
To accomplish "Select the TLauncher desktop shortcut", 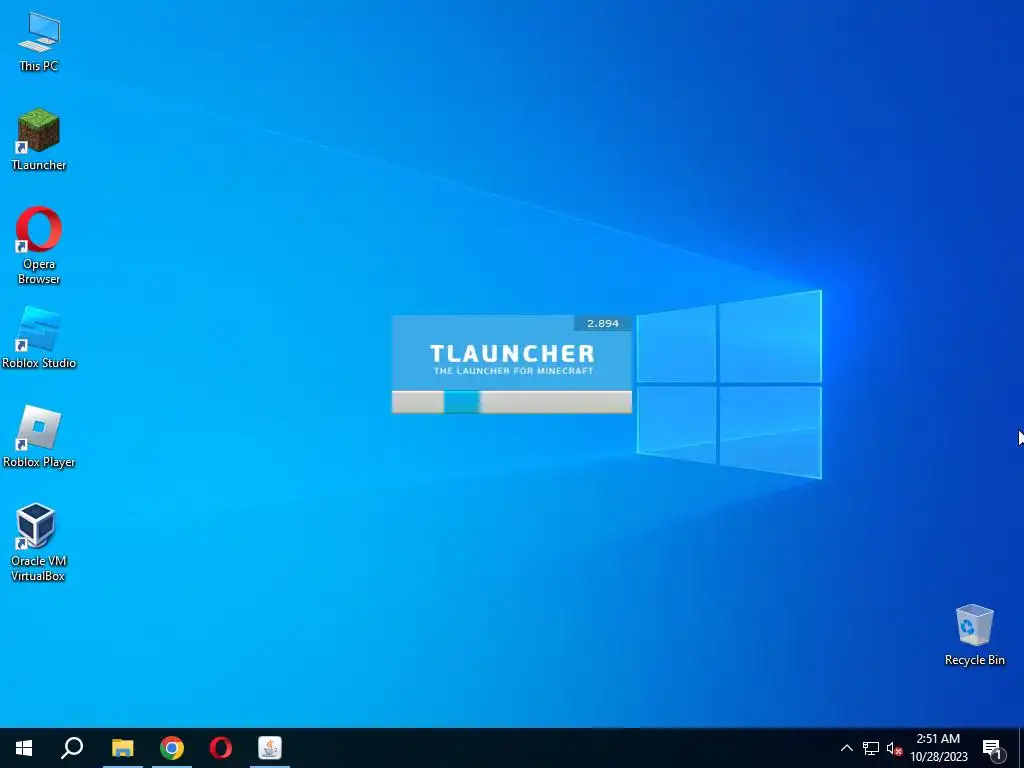I will pyautogui.click(x=39, y=140).
